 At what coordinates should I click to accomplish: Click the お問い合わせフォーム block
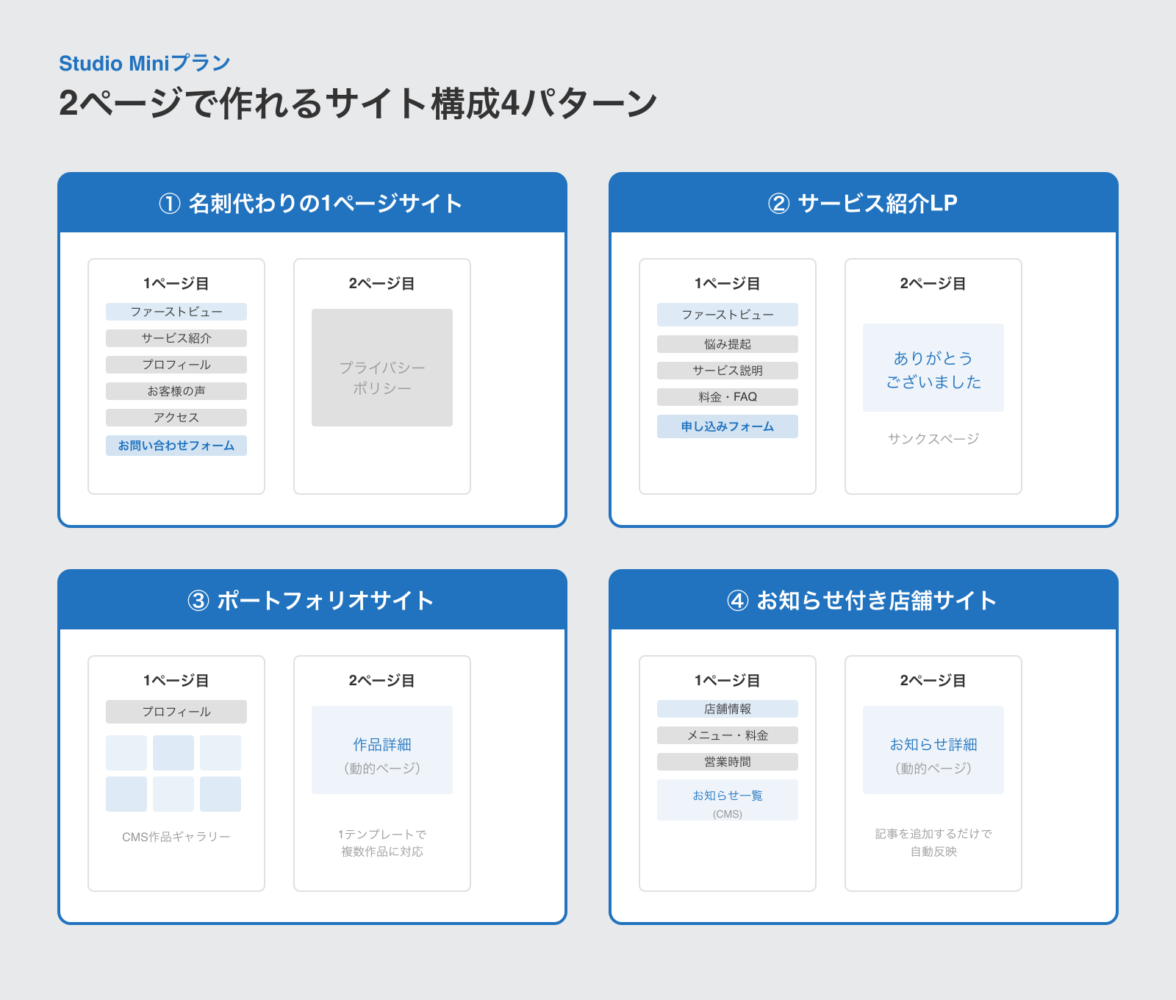pos(177,445)
